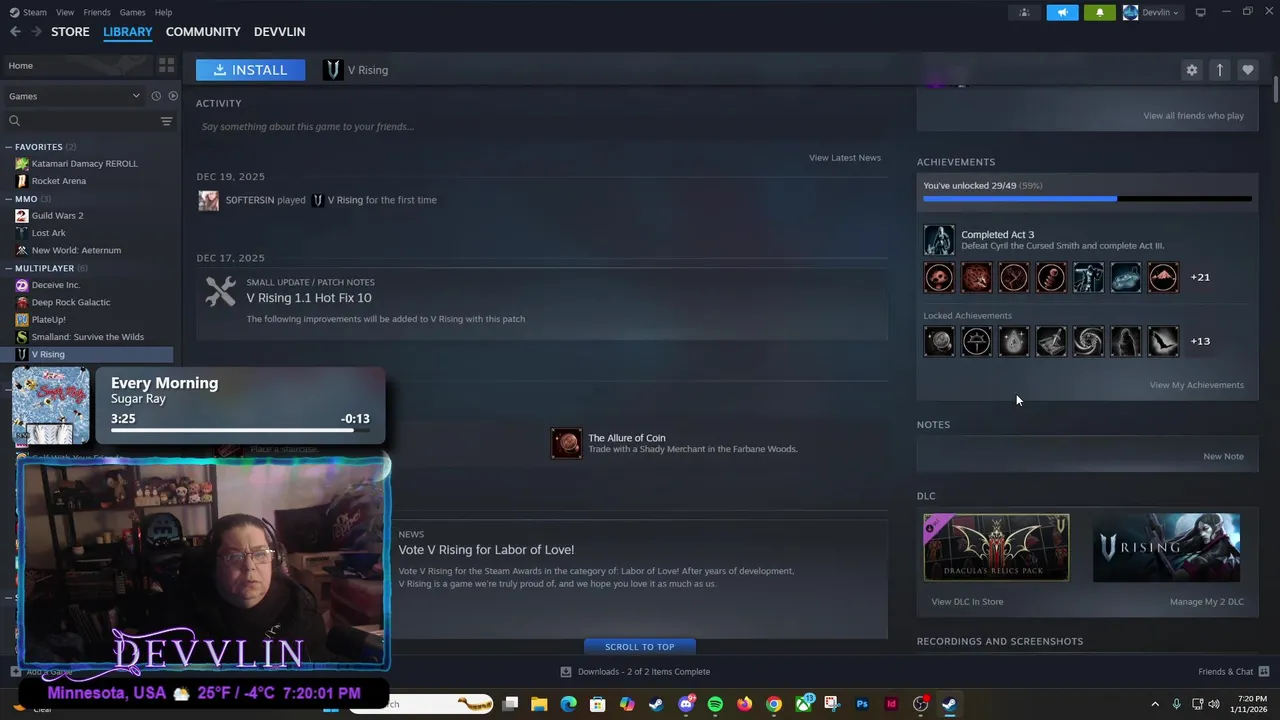Open Completed Act 3 achievement icon
This screenshot has width=1280, height=720.
tap(939, 240)
